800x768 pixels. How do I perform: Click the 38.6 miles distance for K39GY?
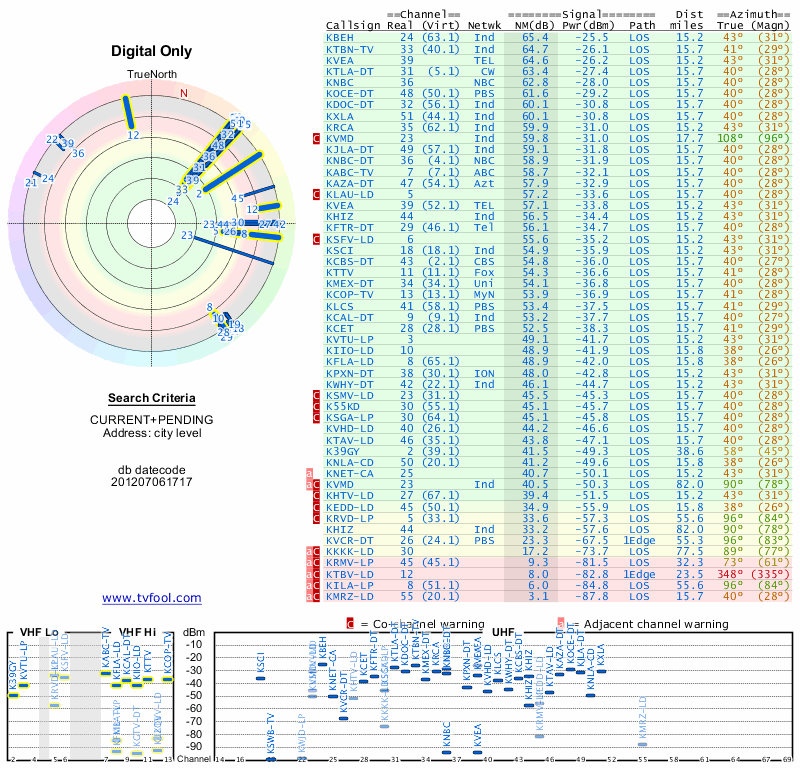690,451
